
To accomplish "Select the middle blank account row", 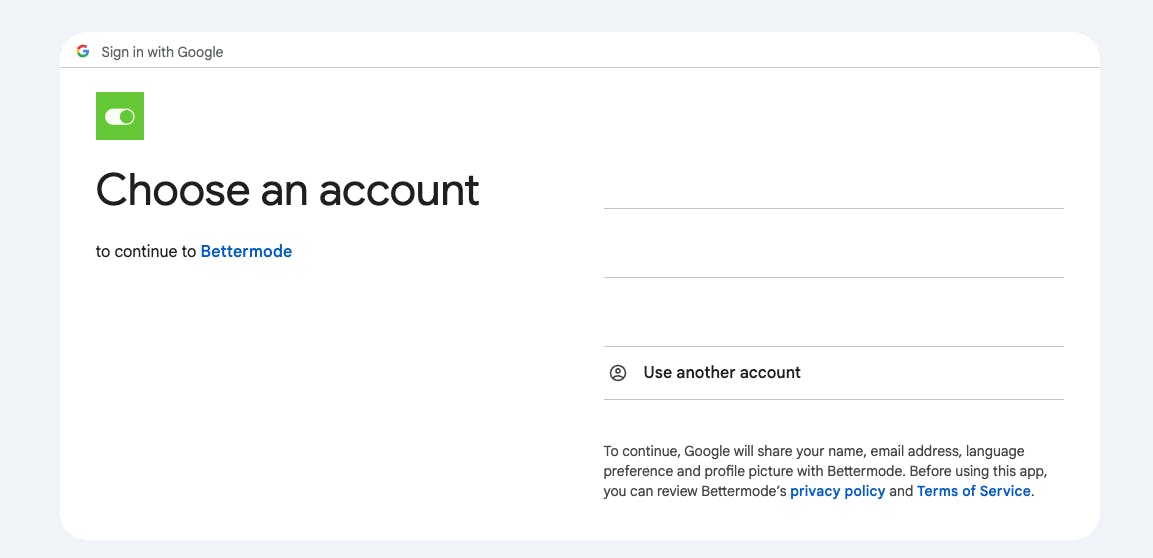I will click(x=833, y=244).
